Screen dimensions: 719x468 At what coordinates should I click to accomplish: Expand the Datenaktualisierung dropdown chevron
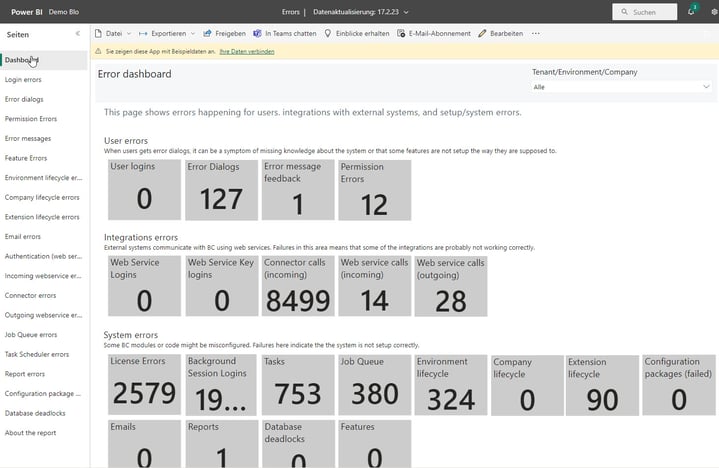(406, 12)
